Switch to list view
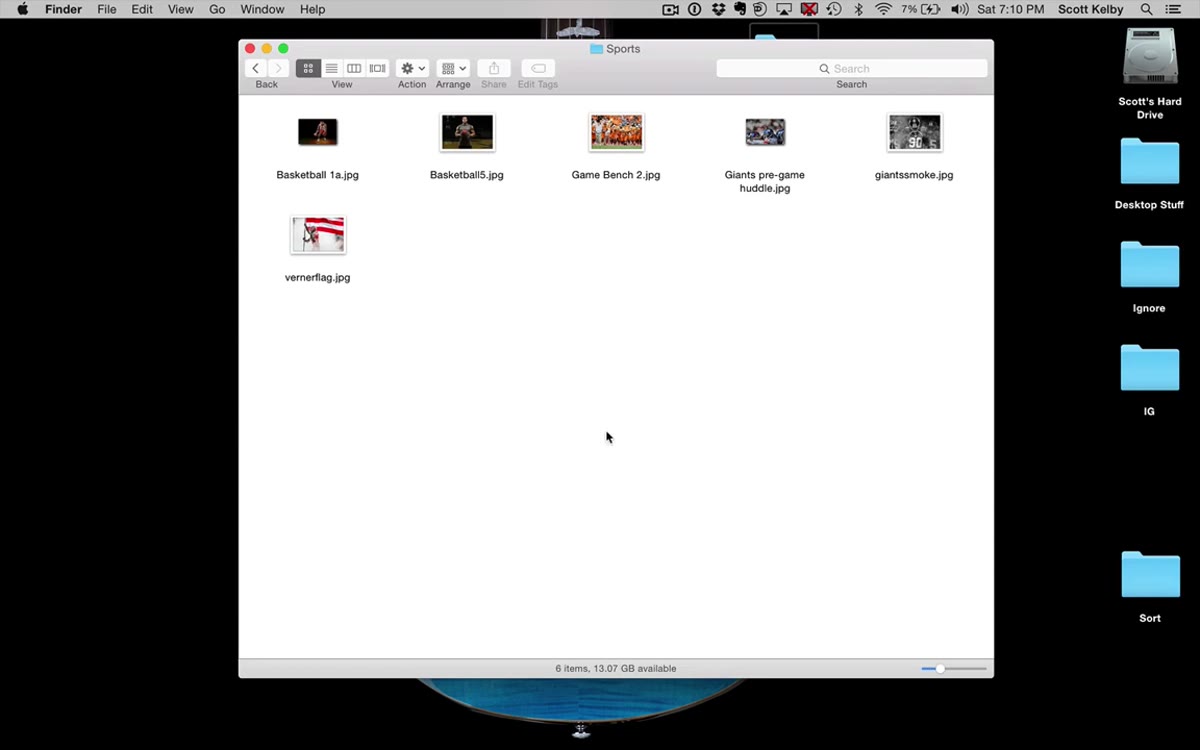Screen dimensions: 1200x750 [331, 68]
